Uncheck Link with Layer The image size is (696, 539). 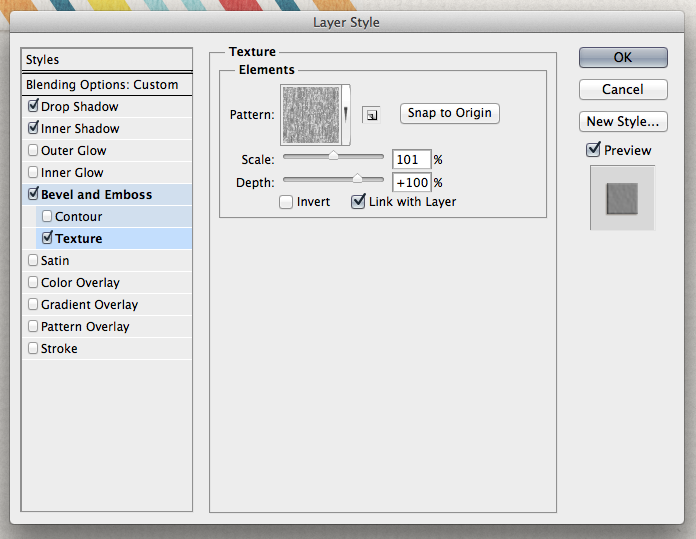point(358,201)
